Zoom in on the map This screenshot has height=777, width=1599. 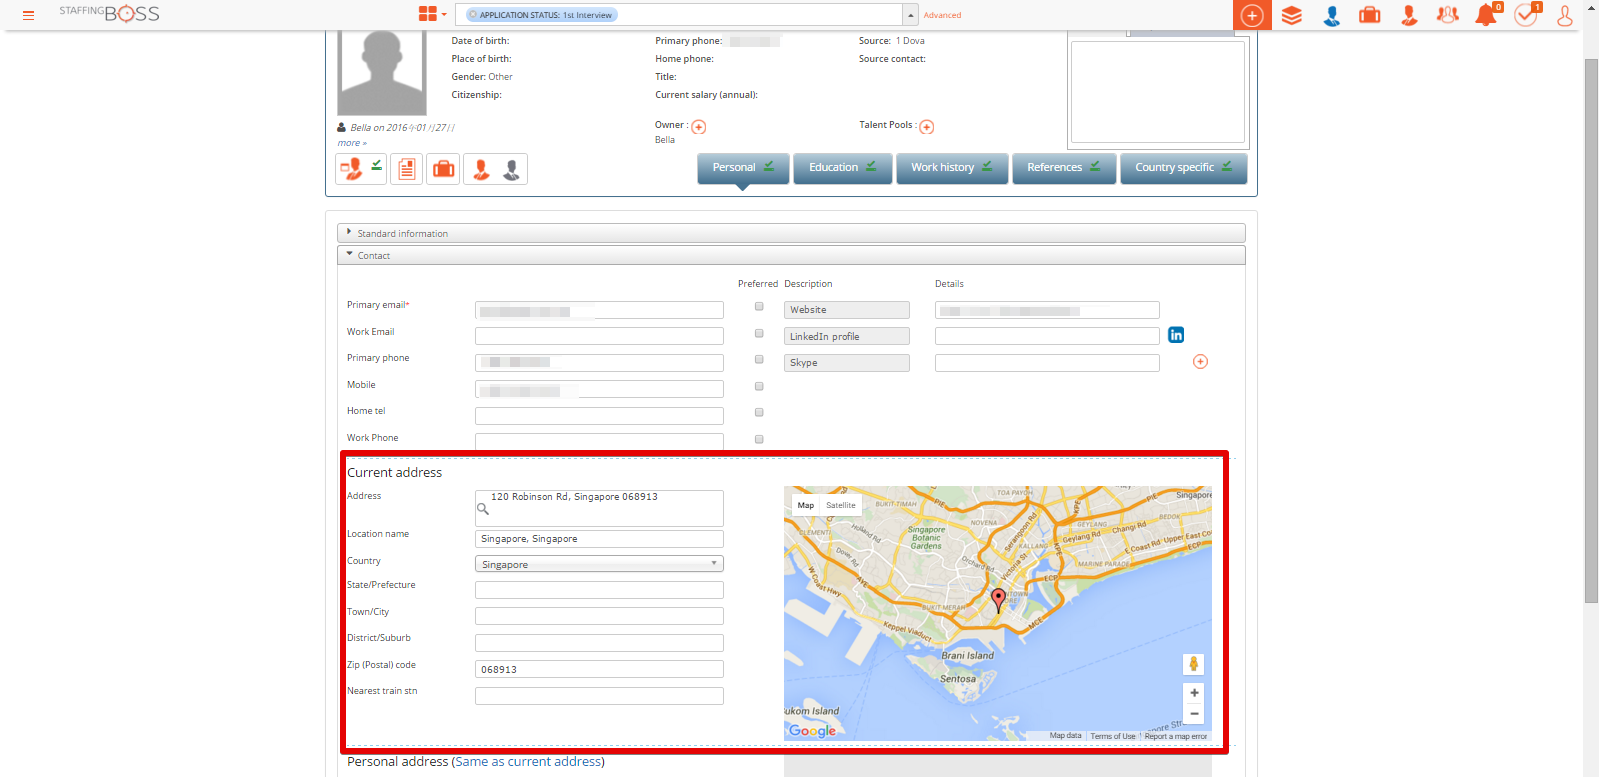1194,693
